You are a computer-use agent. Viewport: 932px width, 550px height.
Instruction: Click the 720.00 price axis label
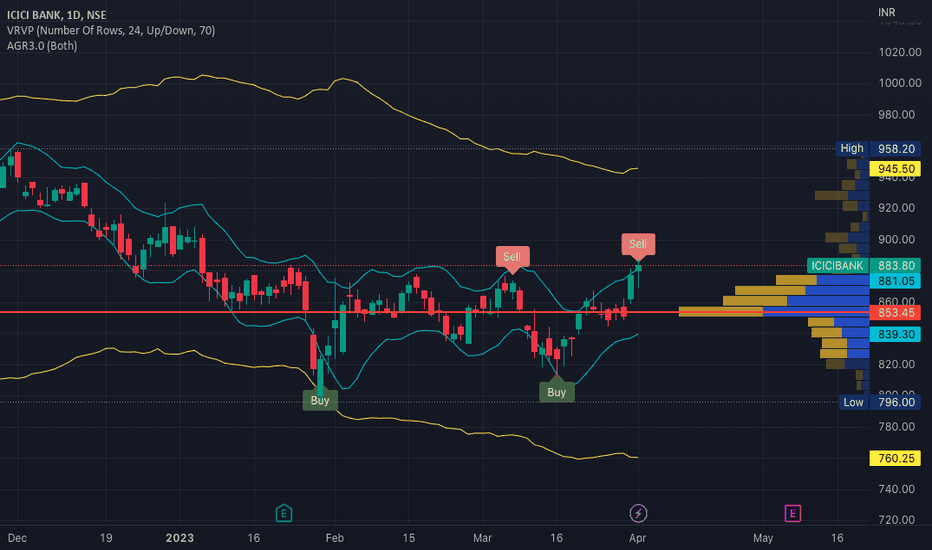coord(896,520)
